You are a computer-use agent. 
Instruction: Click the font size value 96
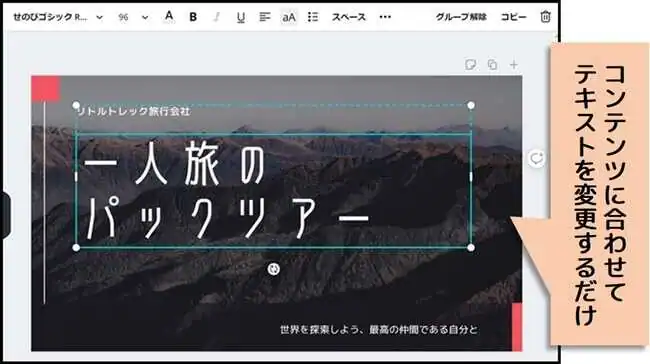tap(123, 17)
